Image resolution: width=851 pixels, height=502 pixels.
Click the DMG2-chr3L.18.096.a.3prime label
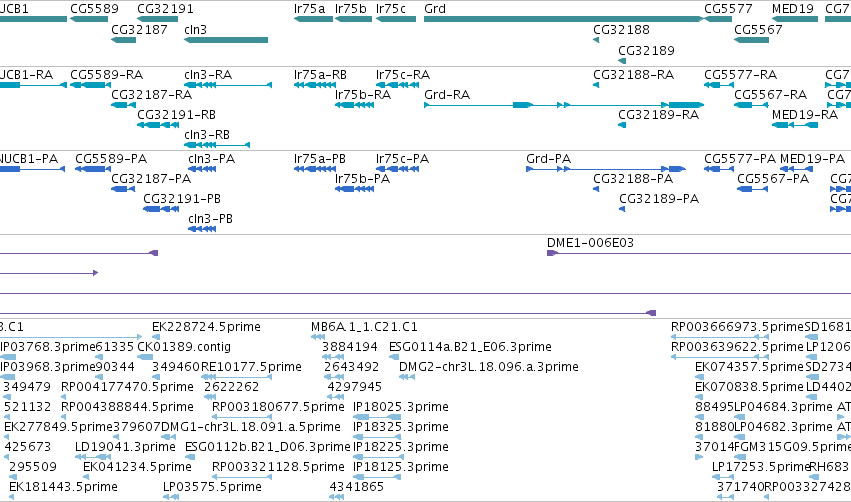(488, 366)
